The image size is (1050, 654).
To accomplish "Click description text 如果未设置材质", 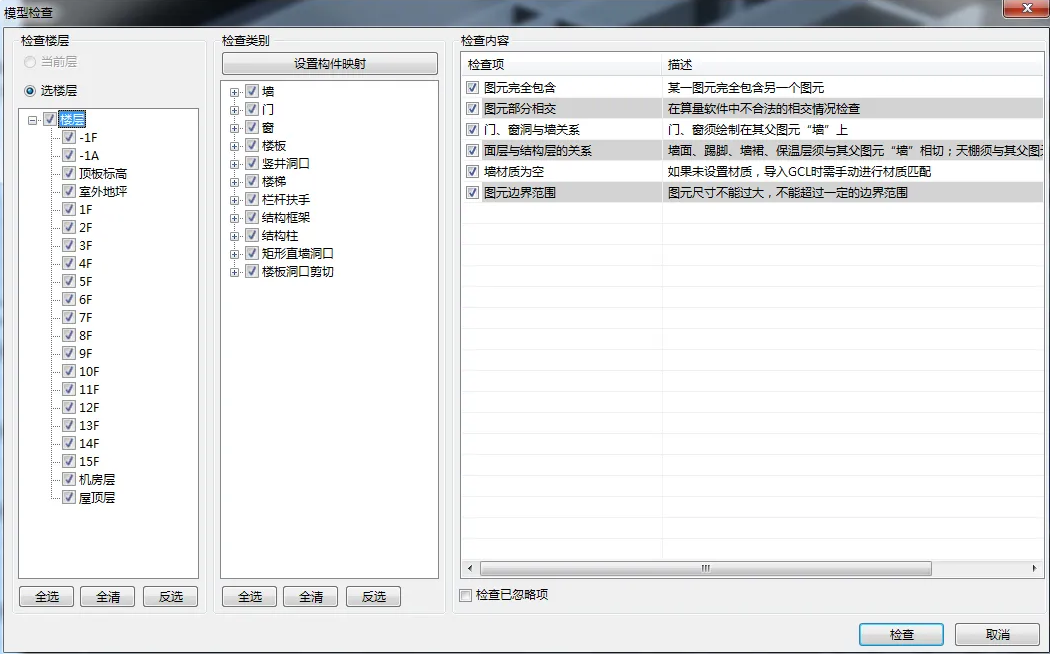I will pos(710,171).
